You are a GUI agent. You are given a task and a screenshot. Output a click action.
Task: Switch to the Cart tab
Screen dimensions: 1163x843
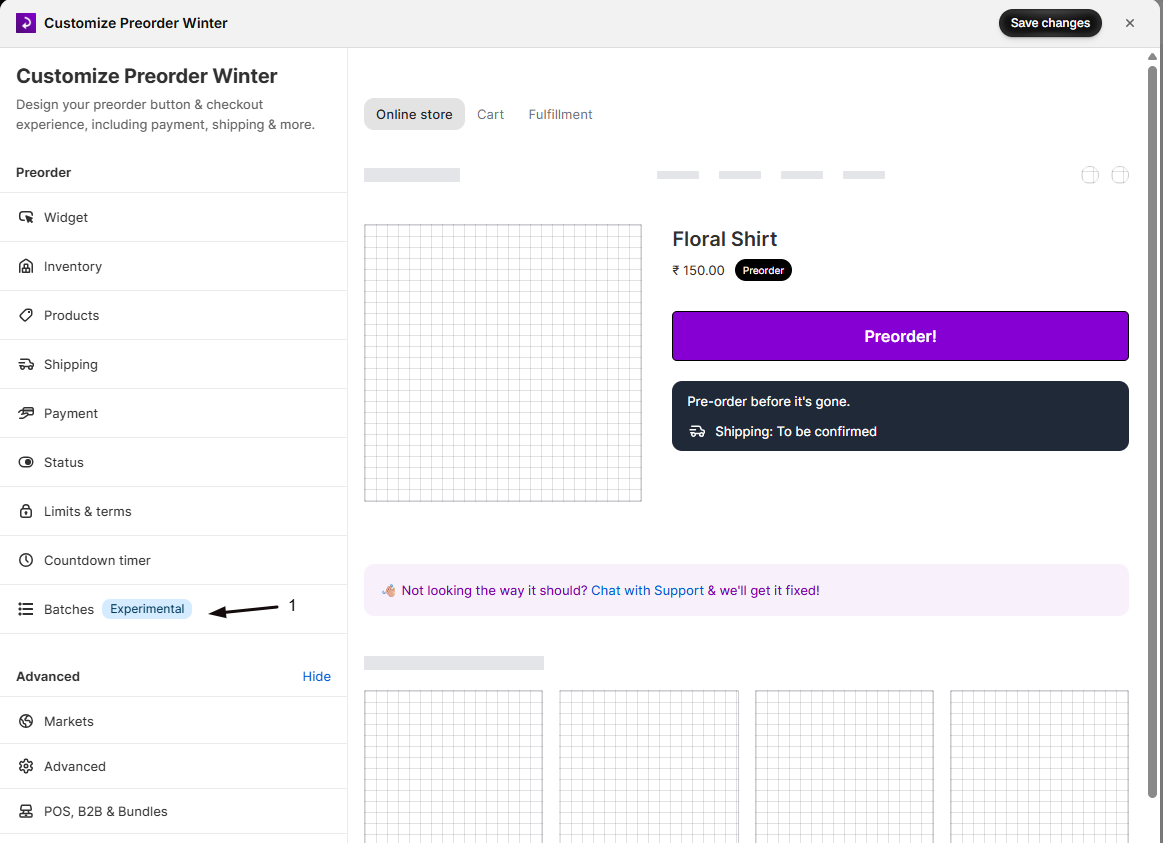(x=490, y=114)
